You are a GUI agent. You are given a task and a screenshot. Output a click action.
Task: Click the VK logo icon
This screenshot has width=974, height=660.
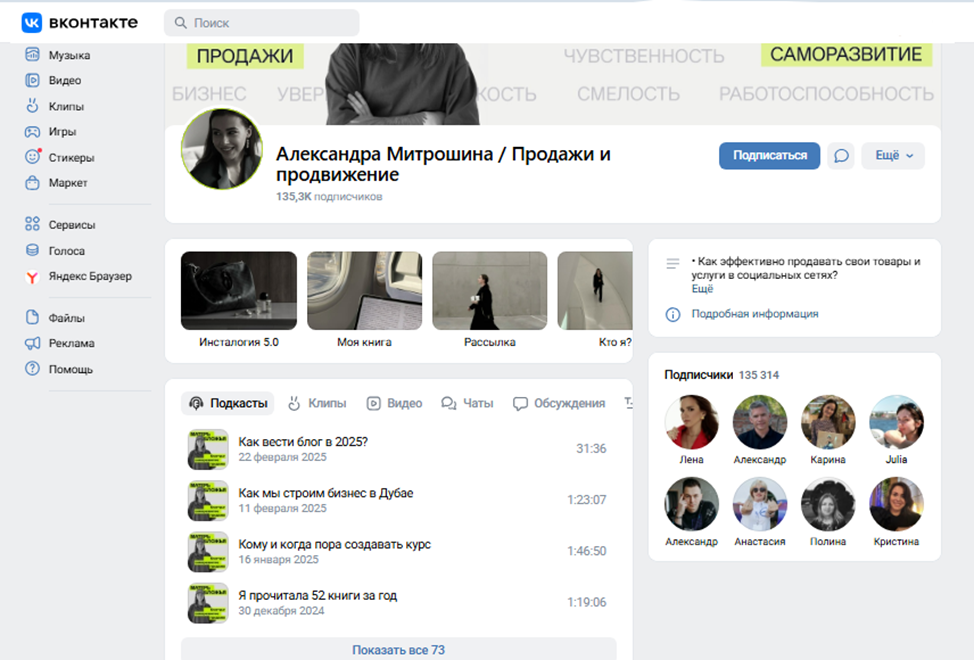32,23
